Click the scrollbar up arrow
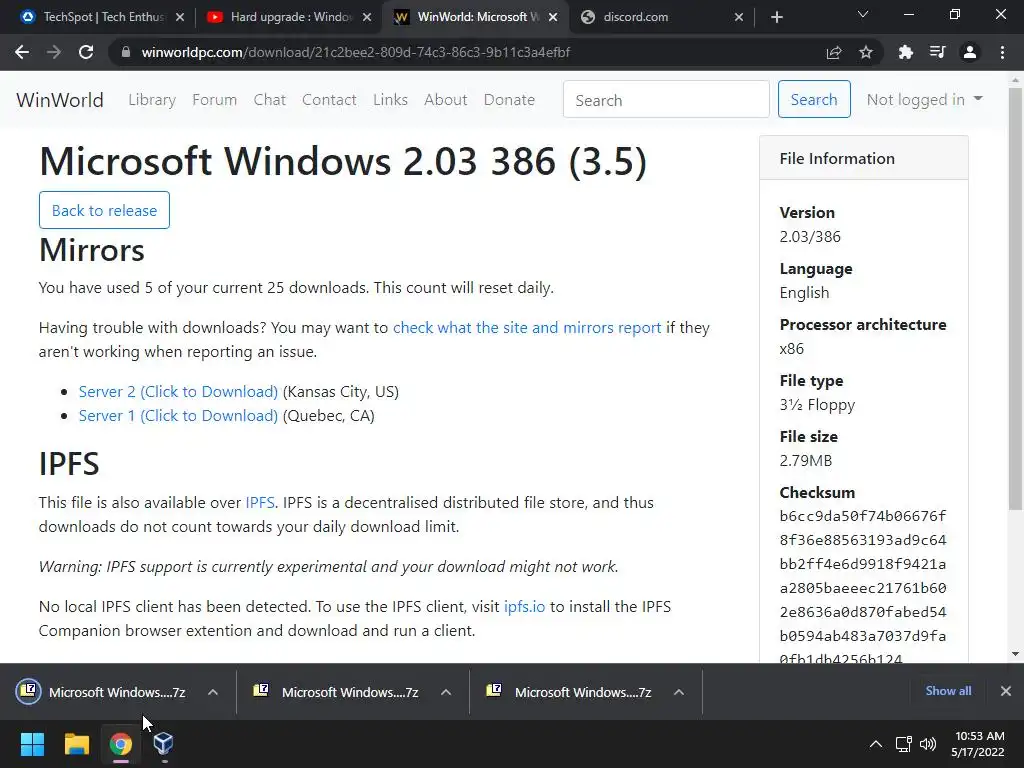 [x=1015, y=80]
